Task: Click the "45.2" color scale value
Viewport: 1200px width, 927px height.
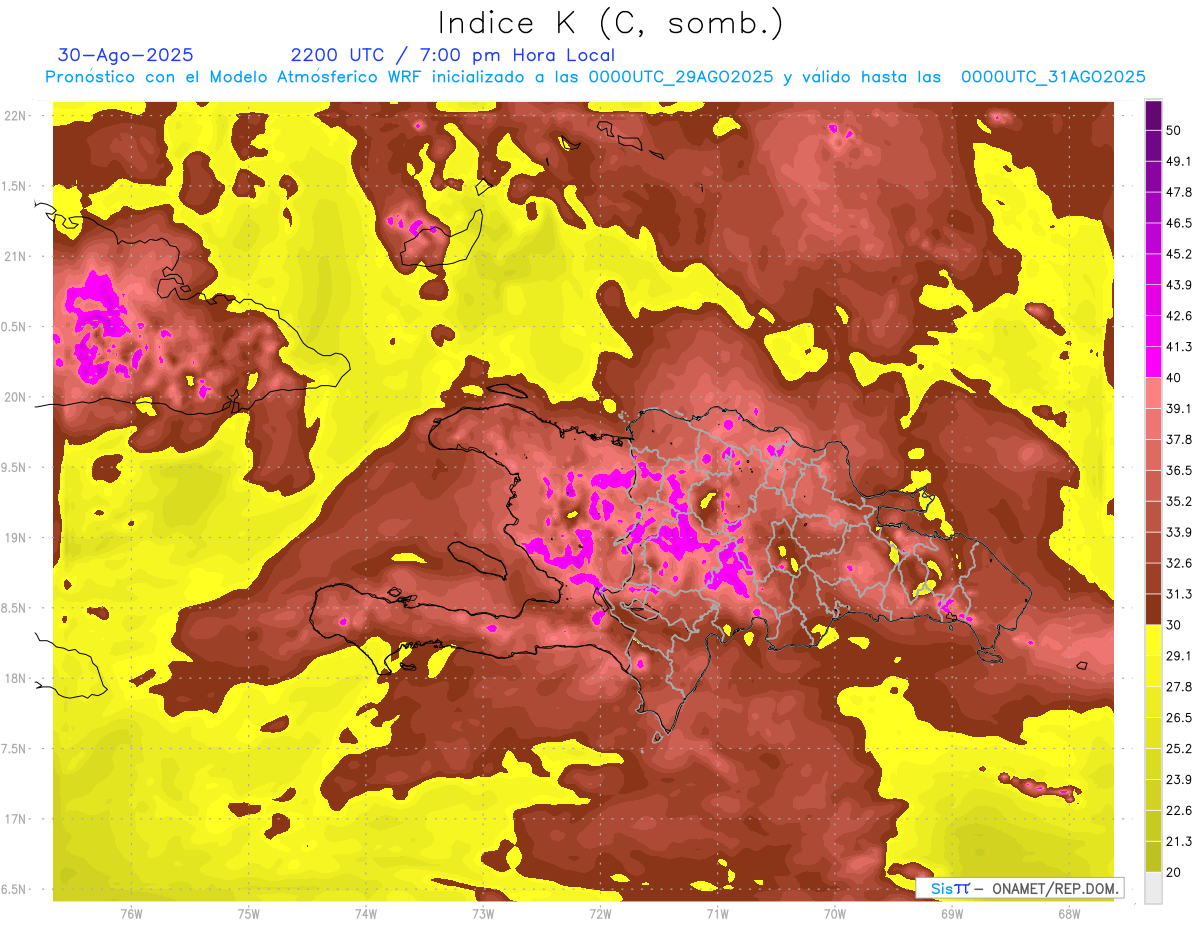Action: click(x=1179, y=253)
